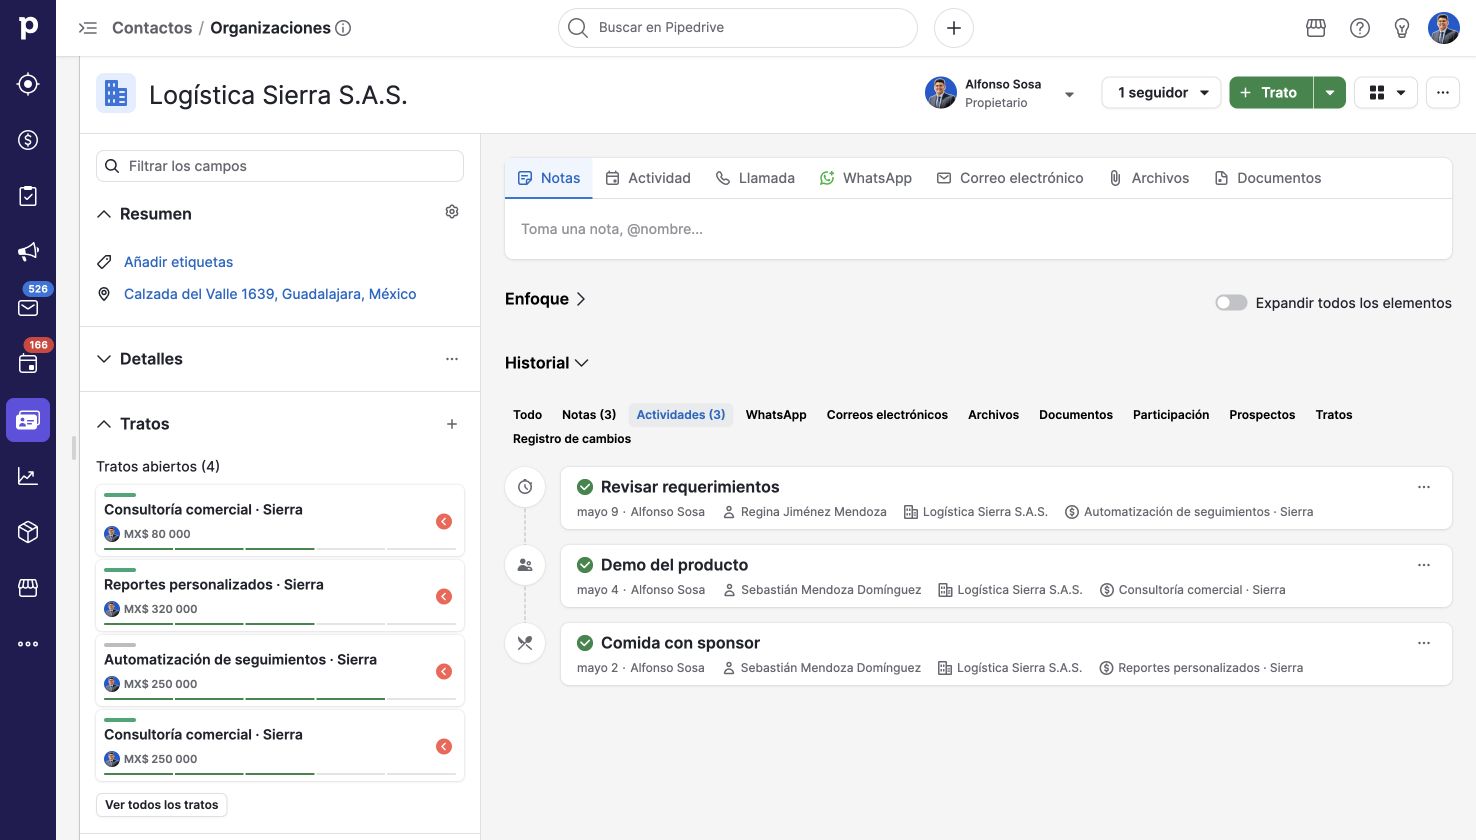Filter history by Registro de cambios

coord(572,439)
